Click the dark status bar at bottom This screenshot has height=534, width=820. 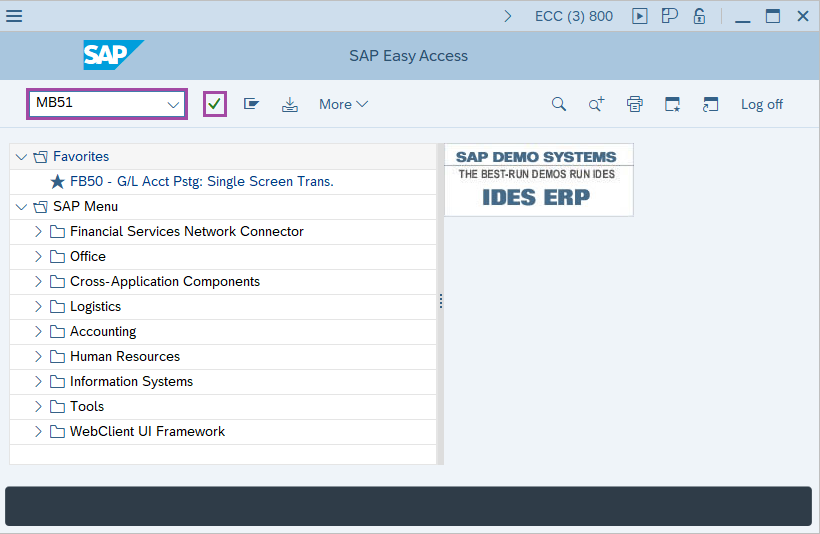(408, 506)
